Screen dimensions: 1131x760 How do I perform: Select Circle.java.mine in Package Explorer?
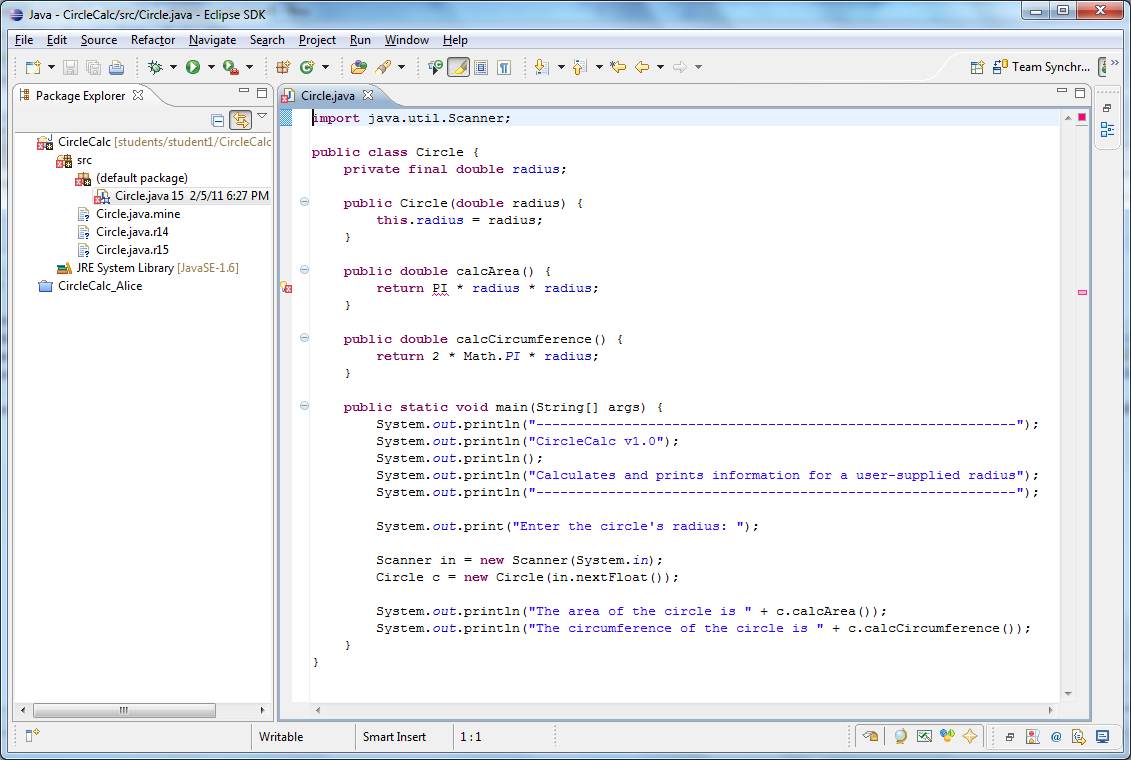(x=137, y=214)
